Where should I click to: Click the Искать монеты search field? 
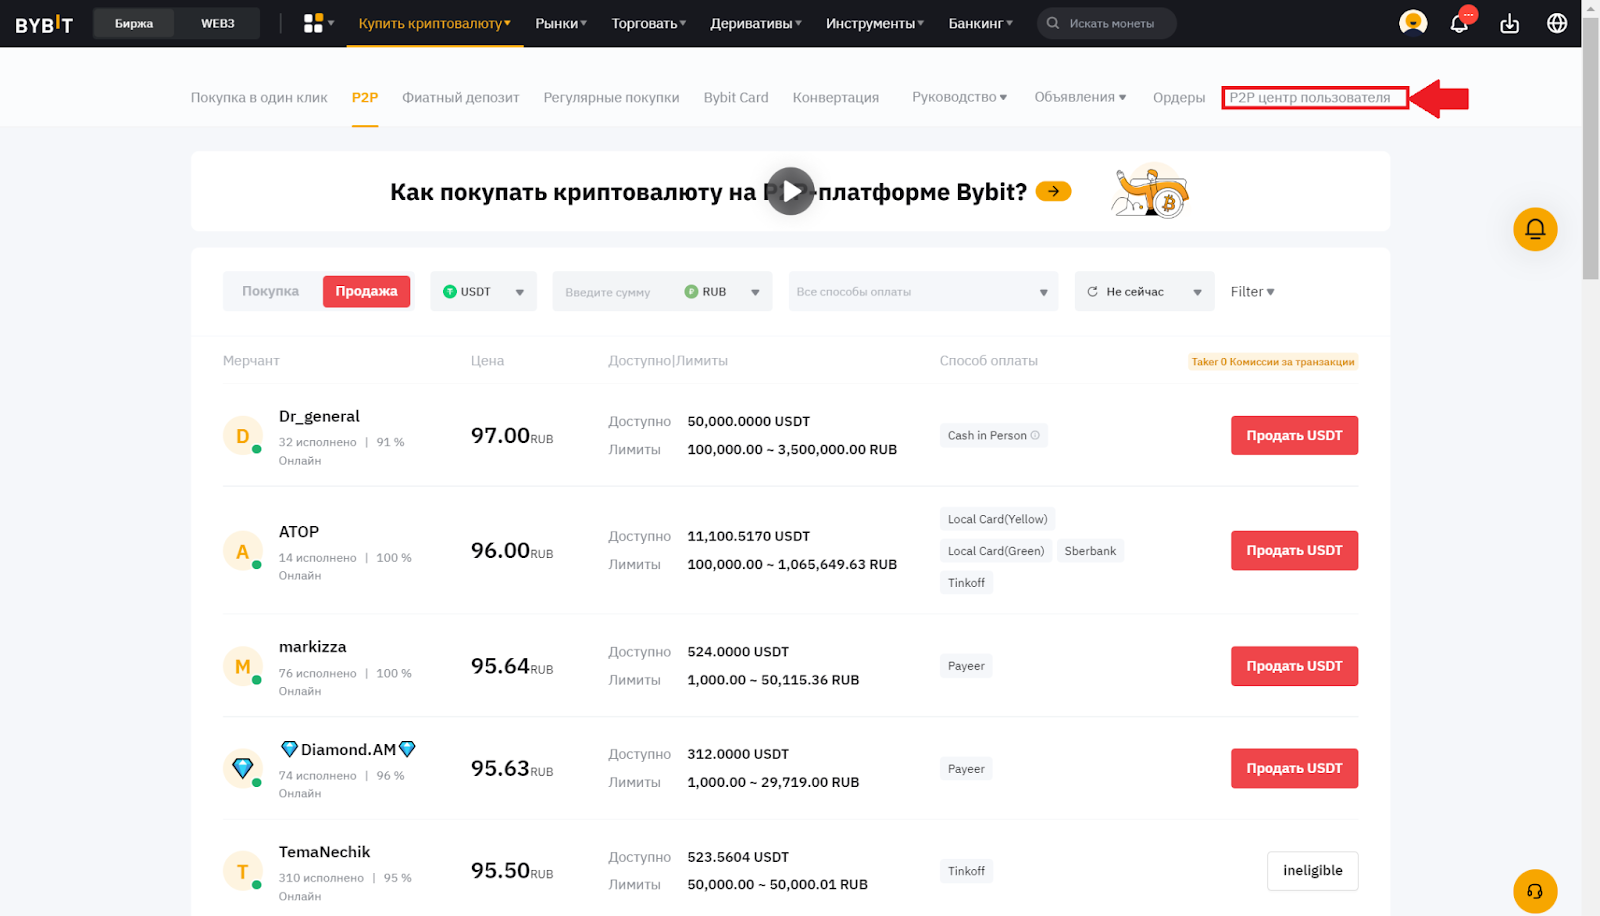1106,23
